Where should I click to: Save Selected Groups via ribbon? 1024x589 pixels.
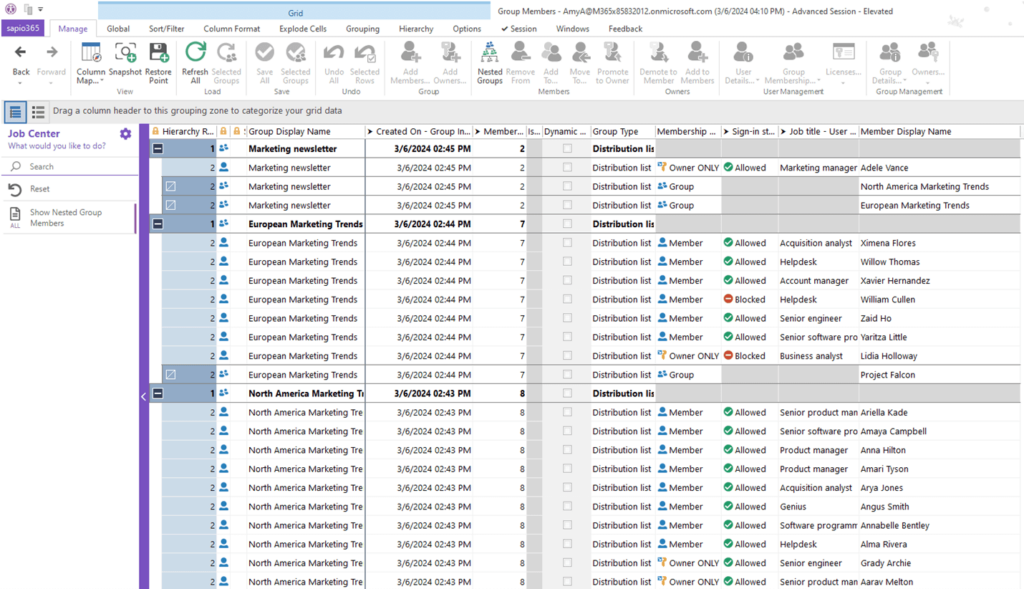295,63
